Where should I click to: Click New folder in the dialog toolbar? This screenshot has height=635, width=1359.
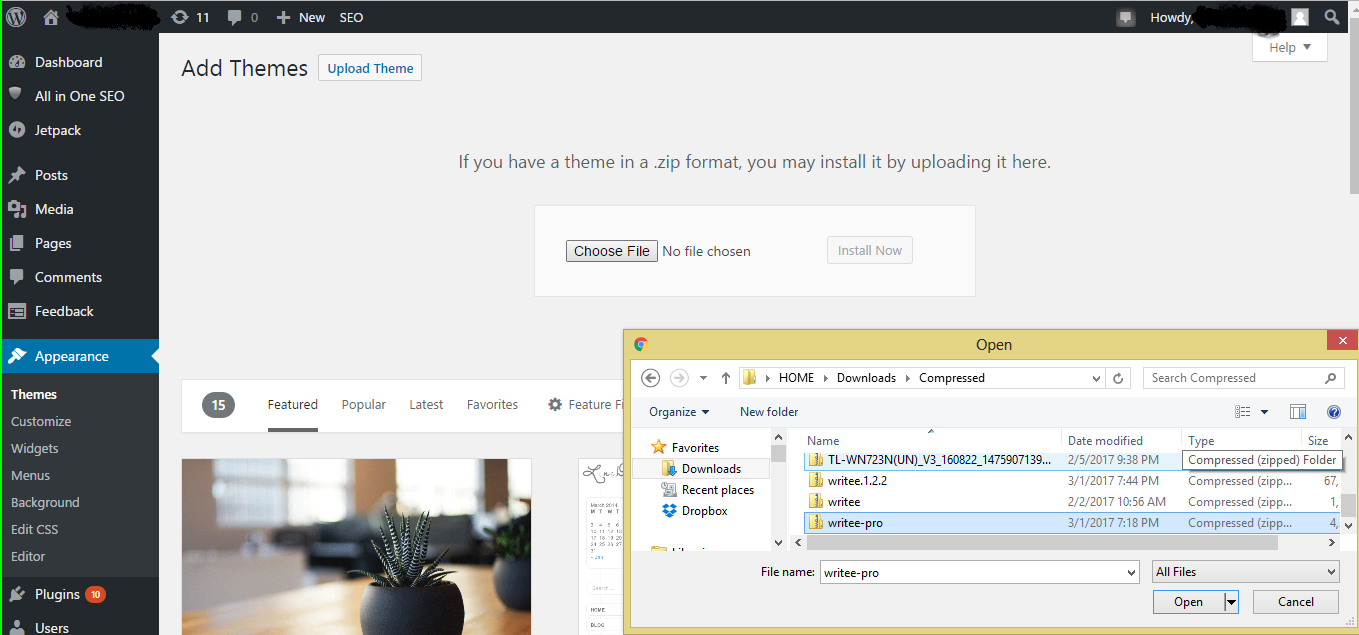pyautogui.click(x=769, y=411)
